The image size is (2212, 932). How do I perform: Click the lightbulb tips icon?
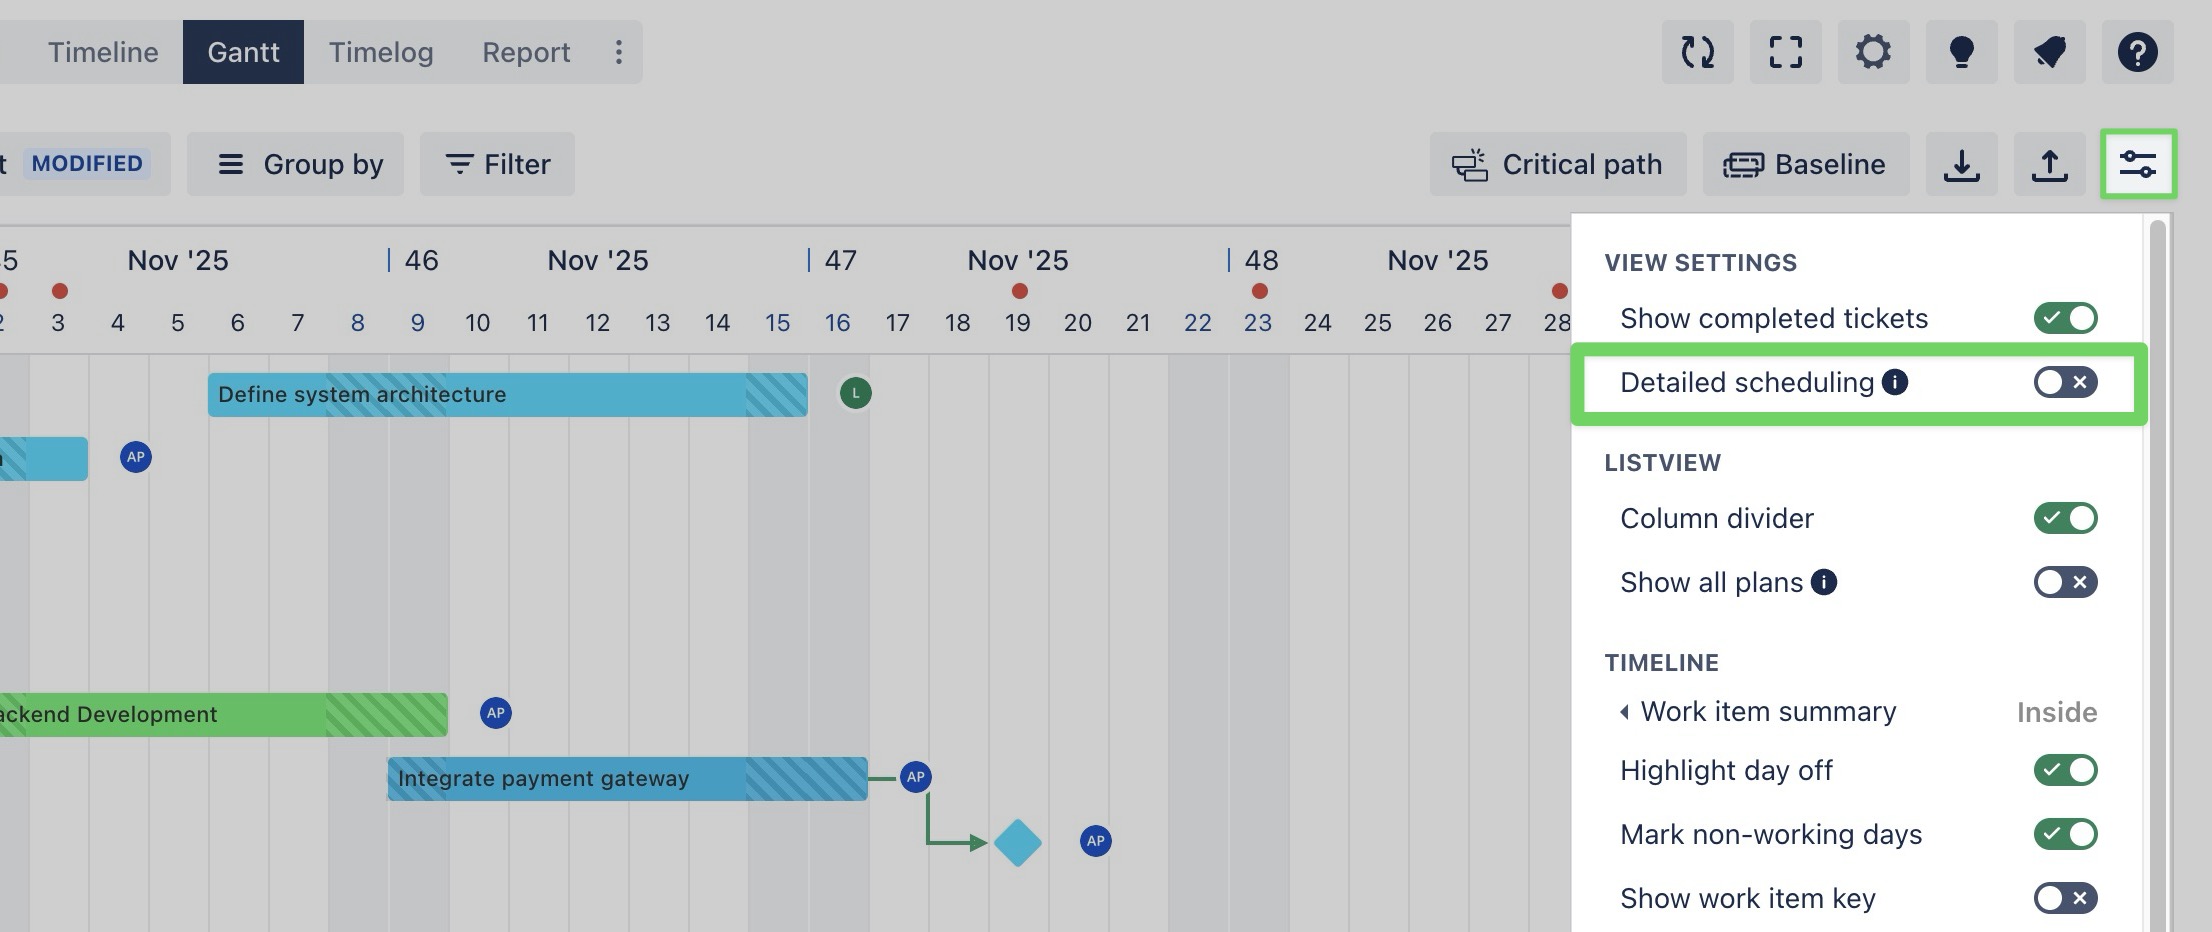coord(1961,52)
